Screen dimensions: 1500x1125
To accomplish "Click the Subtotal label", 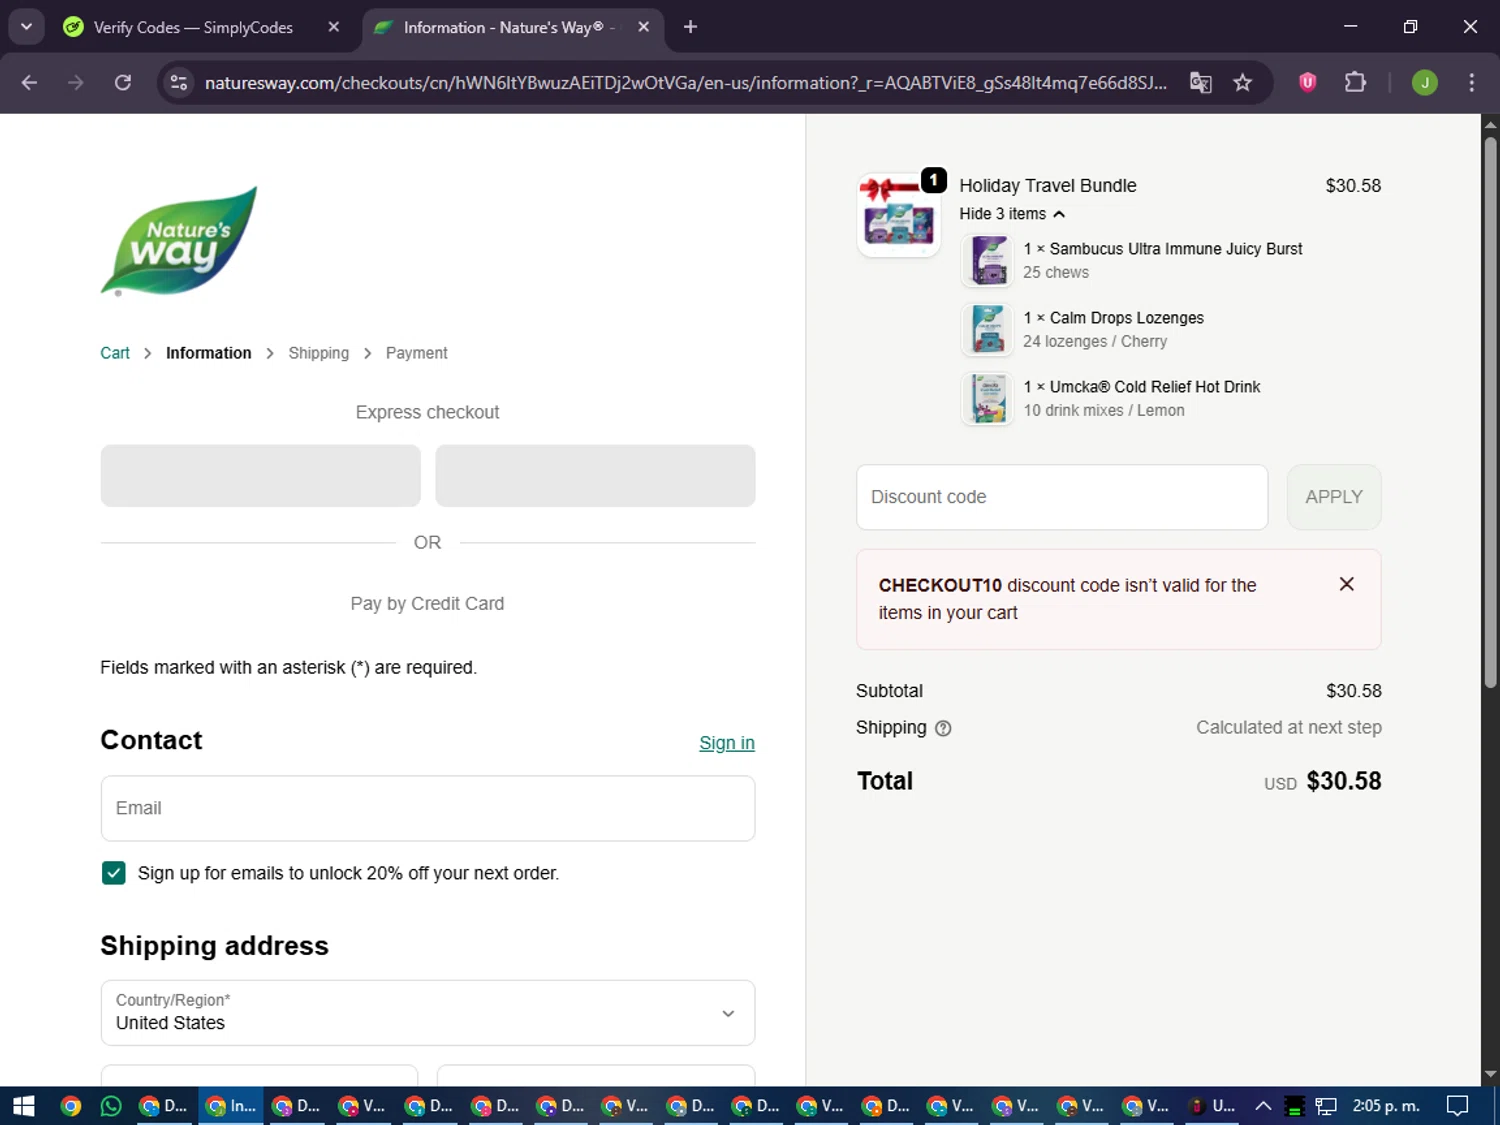I will pyautogui.click(x=889, y=691).
